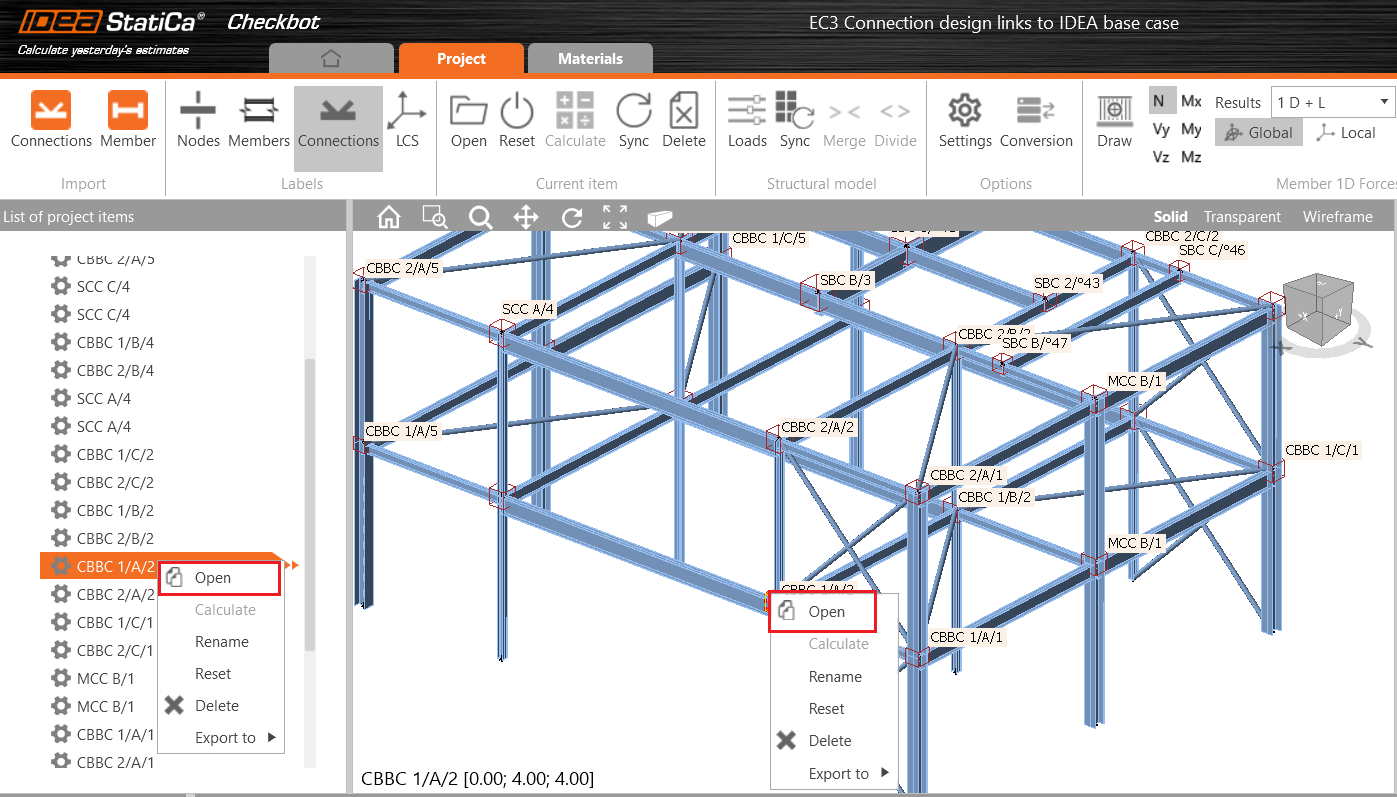Activate the Draw option for member forces

pyautogui.click(x=1114, y=119)
